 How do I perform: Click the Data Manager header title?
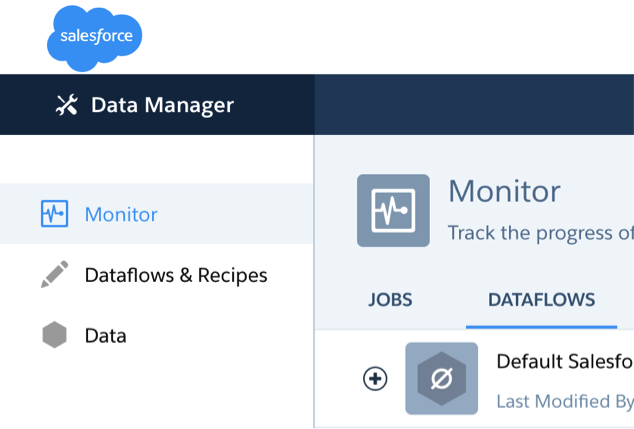click(162, 105)
